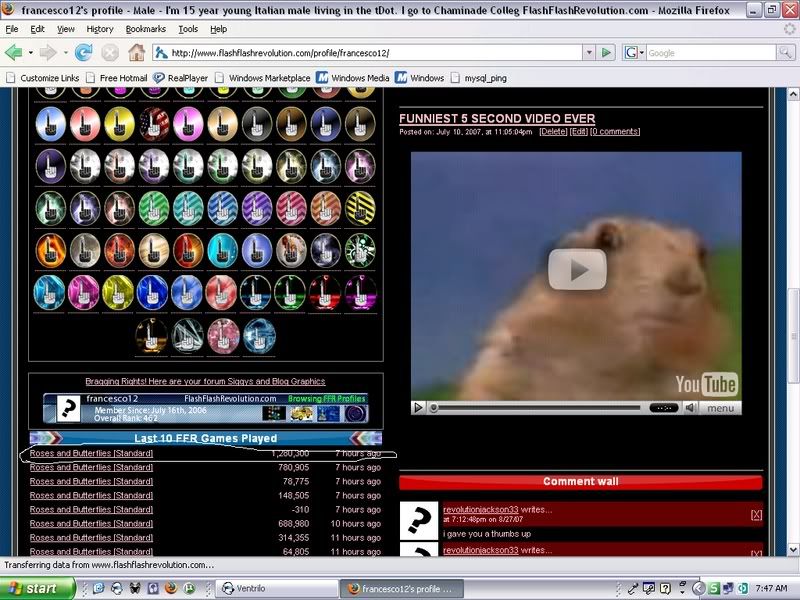Click the video seek progress bar

(538, 408)
